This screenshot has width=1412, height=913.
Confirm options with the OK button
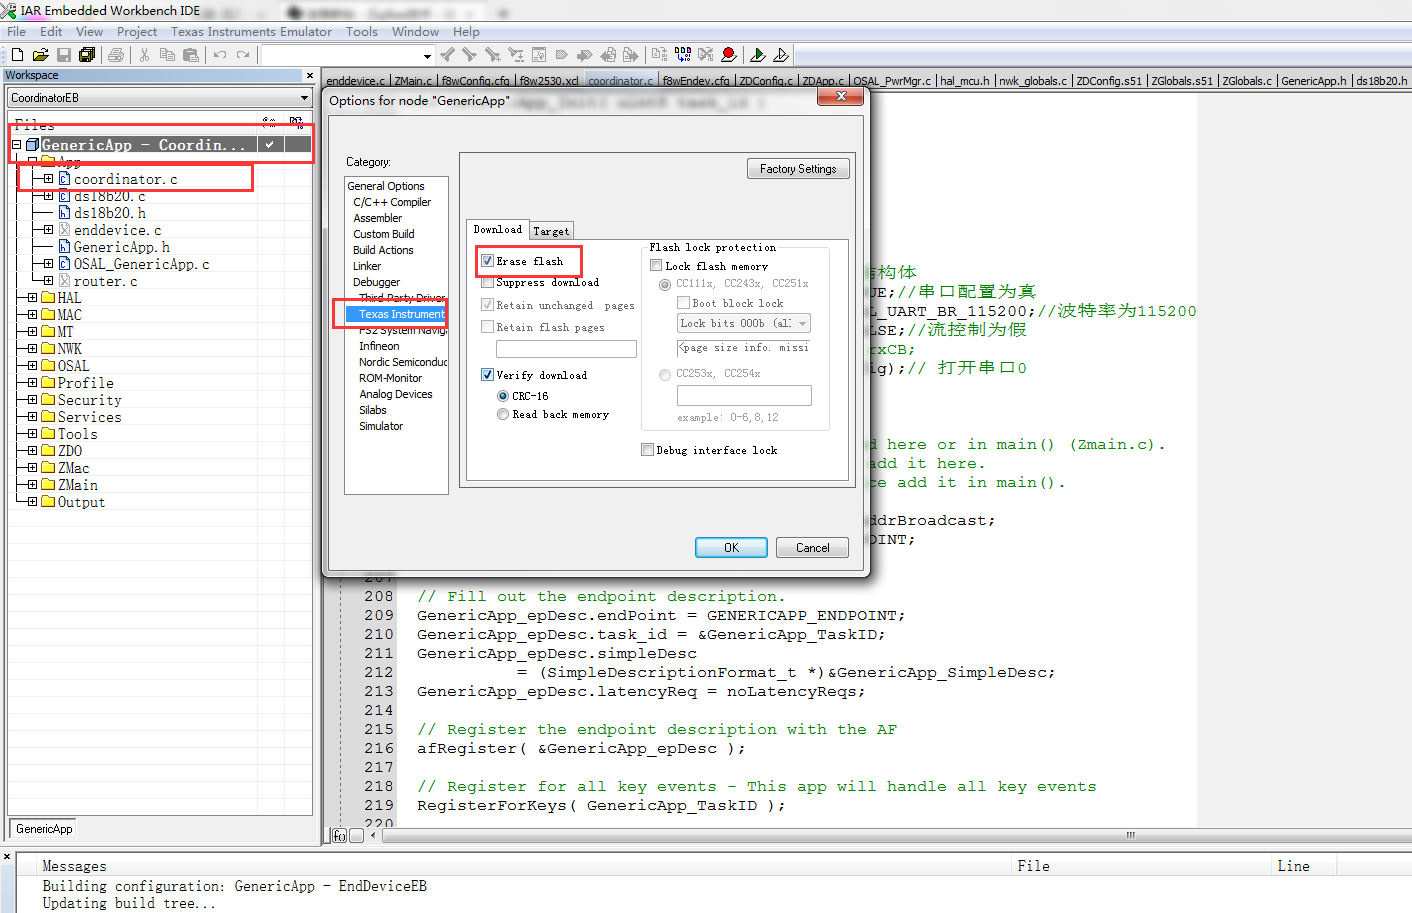[731, 548]
